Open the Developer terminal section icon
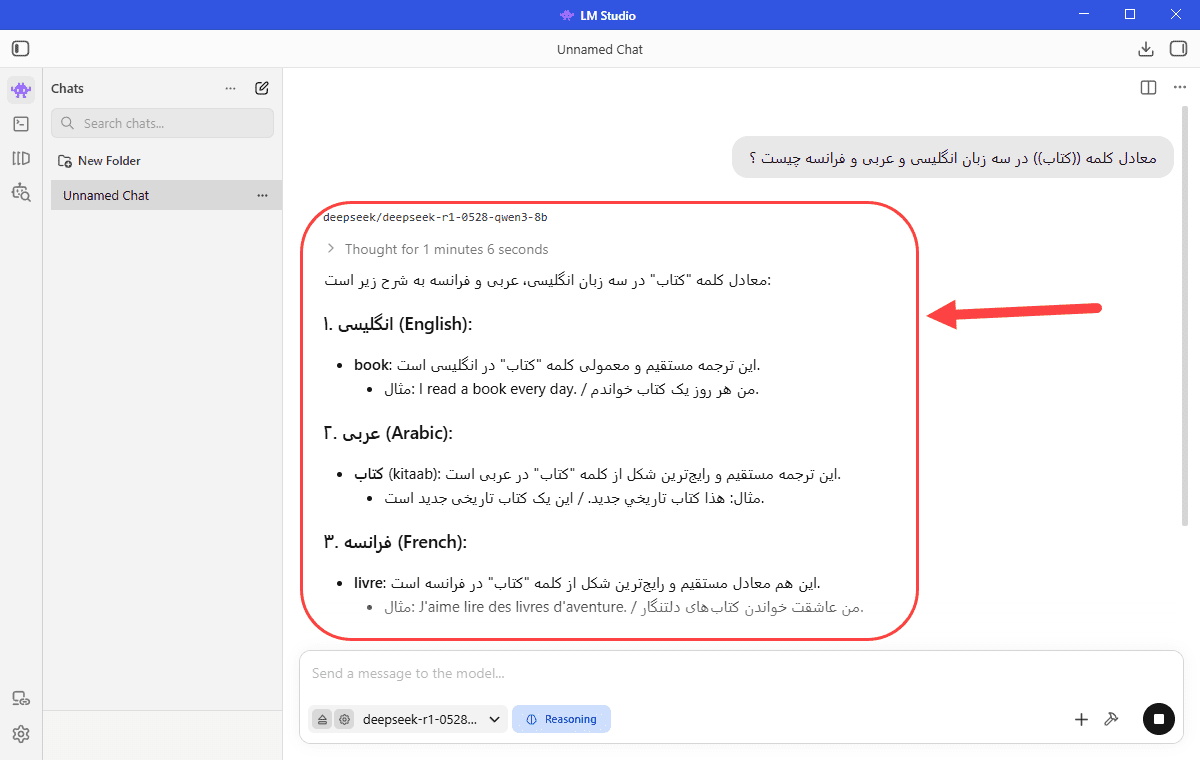 [21, 124]
